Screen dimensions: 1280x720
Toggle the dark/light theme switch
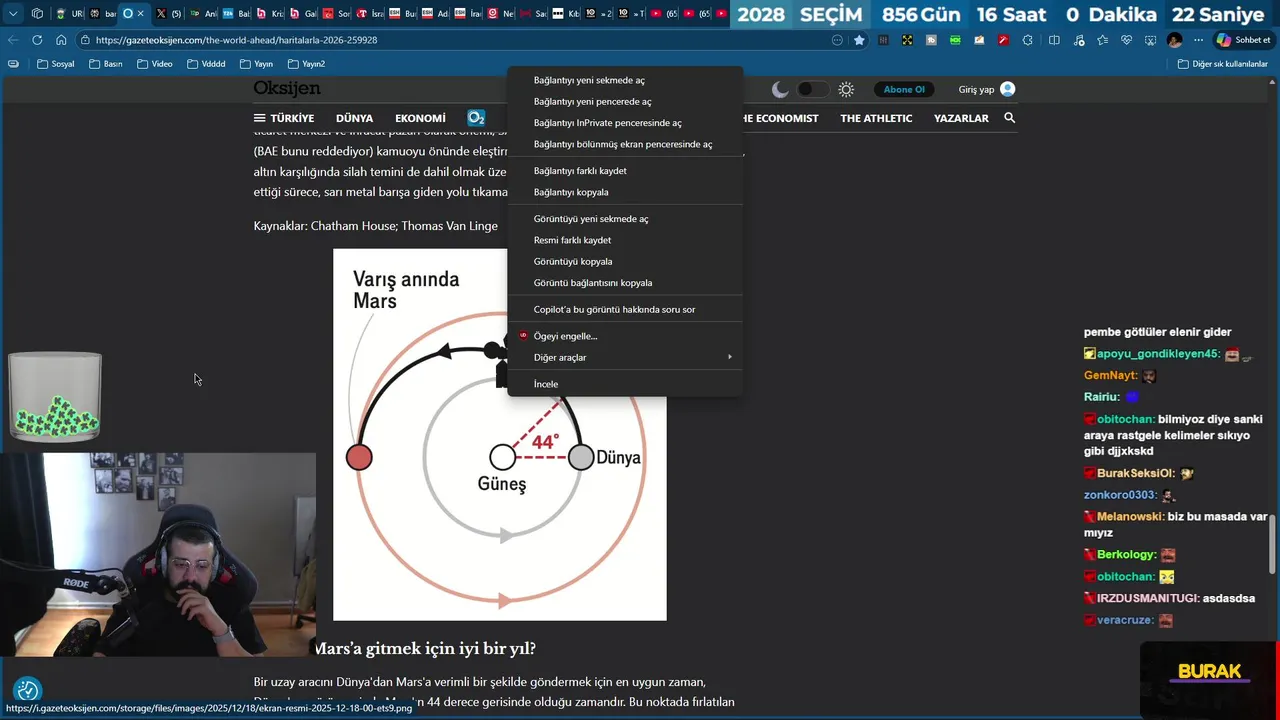813,89
